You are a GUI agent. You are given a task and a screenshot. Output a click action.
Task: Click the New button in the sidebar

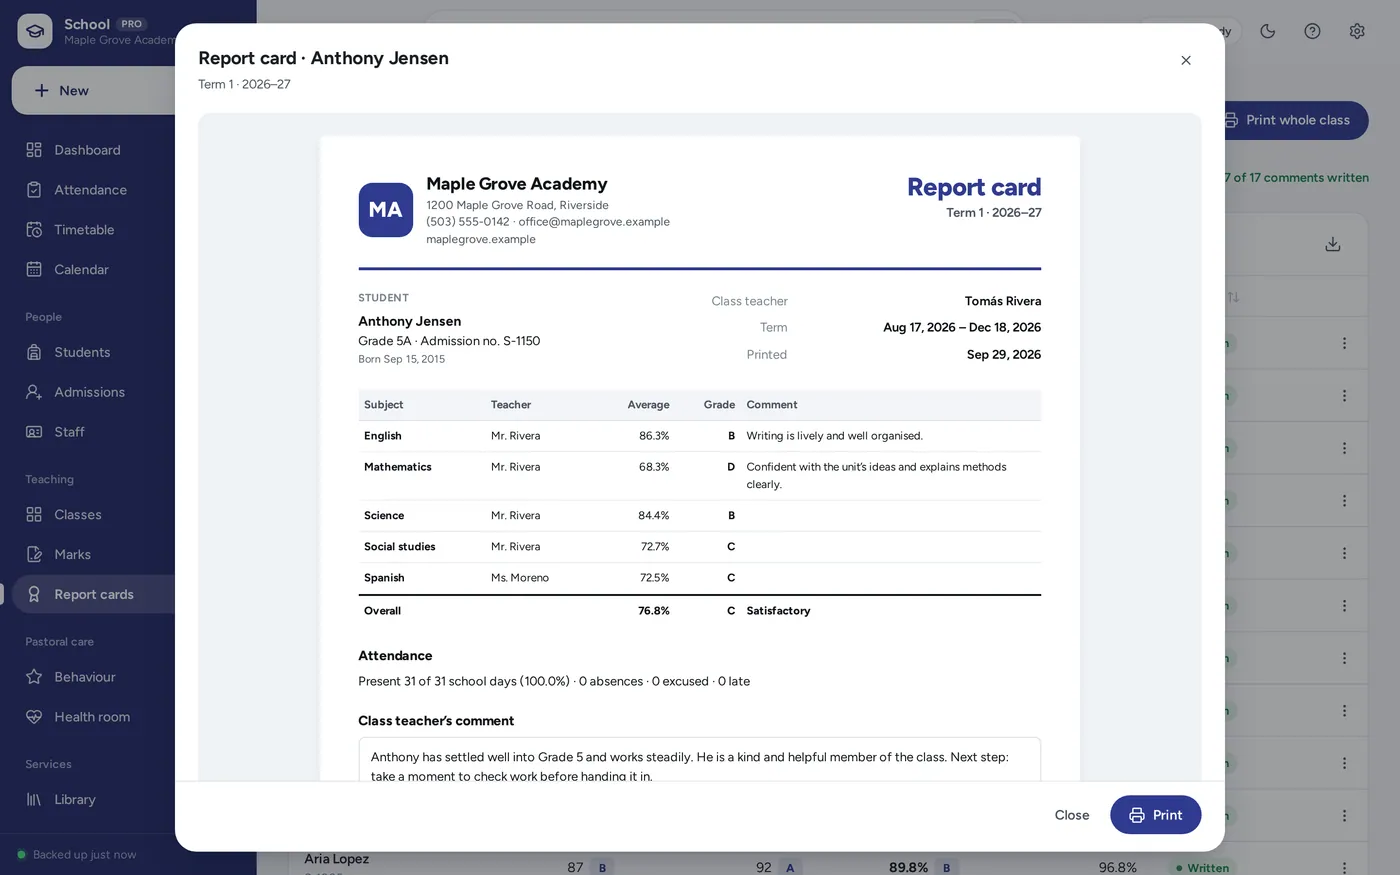pyautogui.click(x=95, y=90)
